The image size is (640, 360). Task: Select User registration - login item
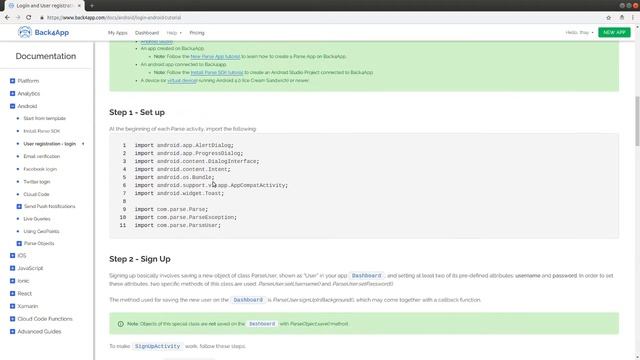tap(49, 144)
